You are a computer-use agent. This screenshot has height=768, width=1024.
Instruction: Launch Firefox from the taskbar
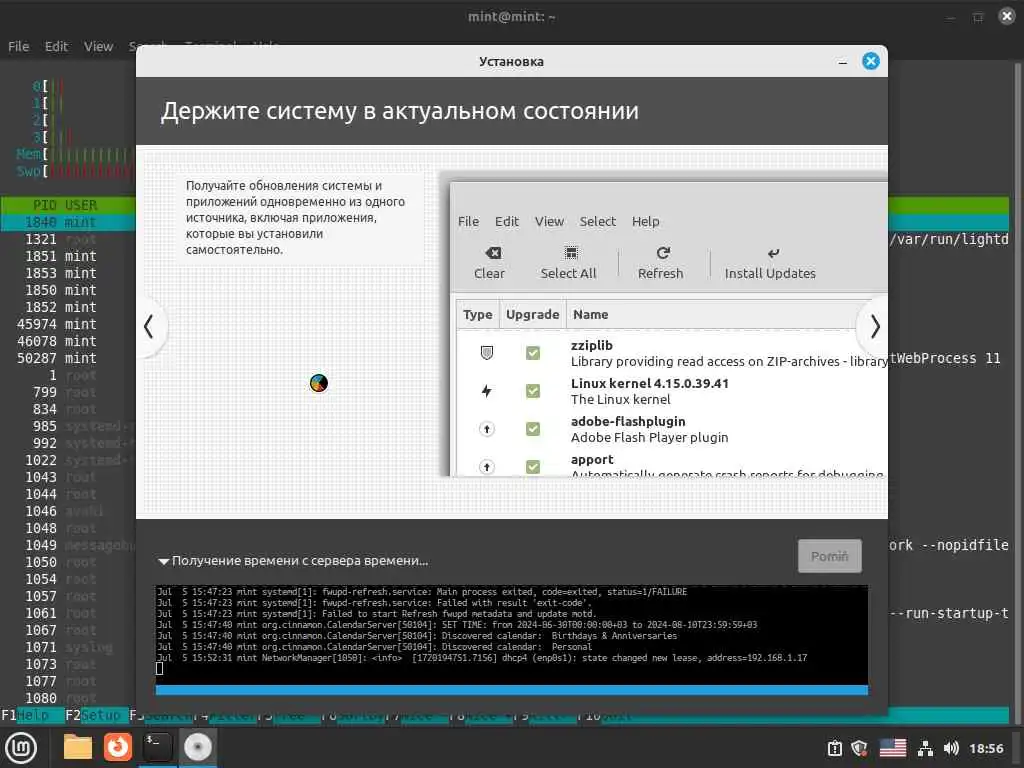(x=118, y=747)
